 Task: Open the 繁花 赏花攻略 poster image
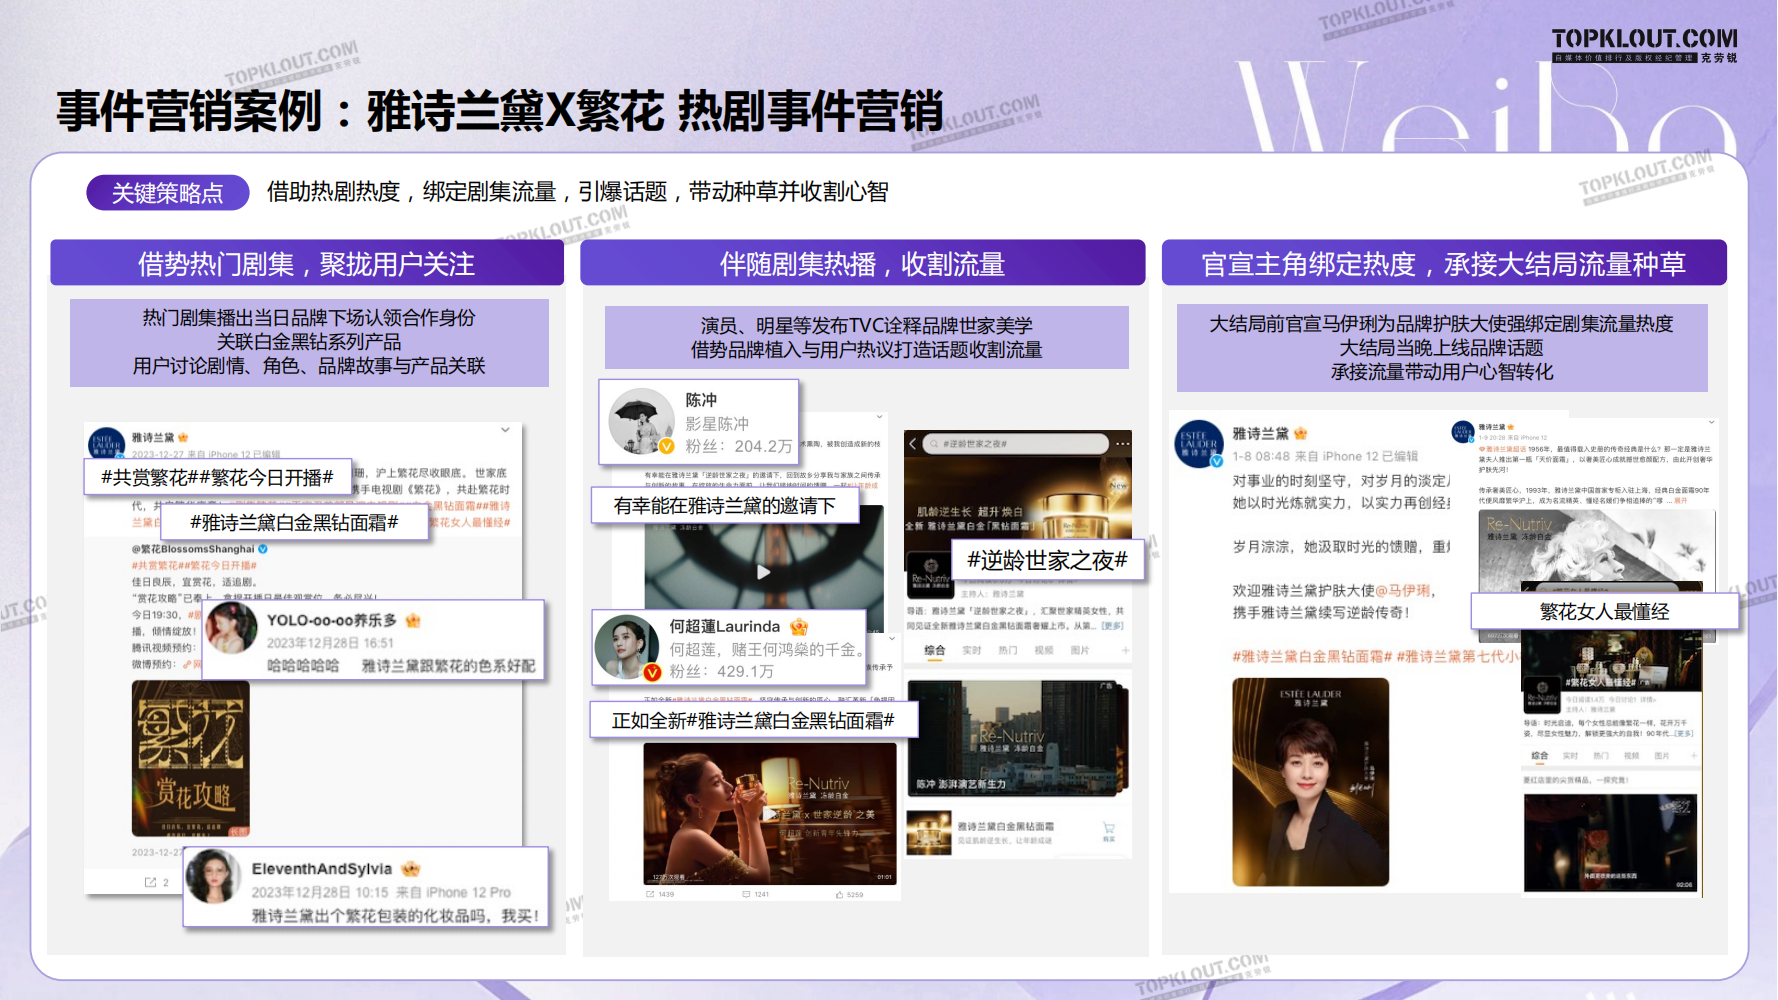pyautogui.click(x=190, y=758)
